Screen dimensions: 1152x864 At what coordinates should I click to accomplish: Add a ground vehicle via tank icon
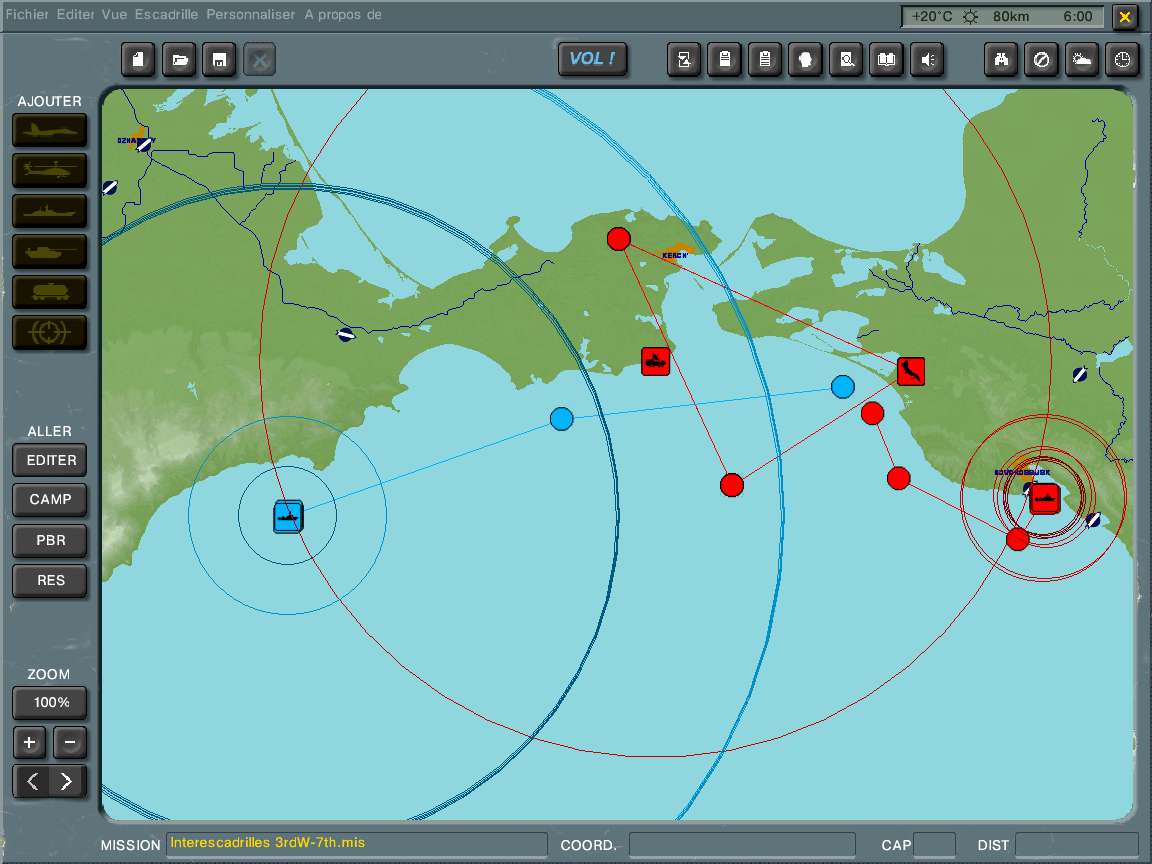click(x=50, y=252)
